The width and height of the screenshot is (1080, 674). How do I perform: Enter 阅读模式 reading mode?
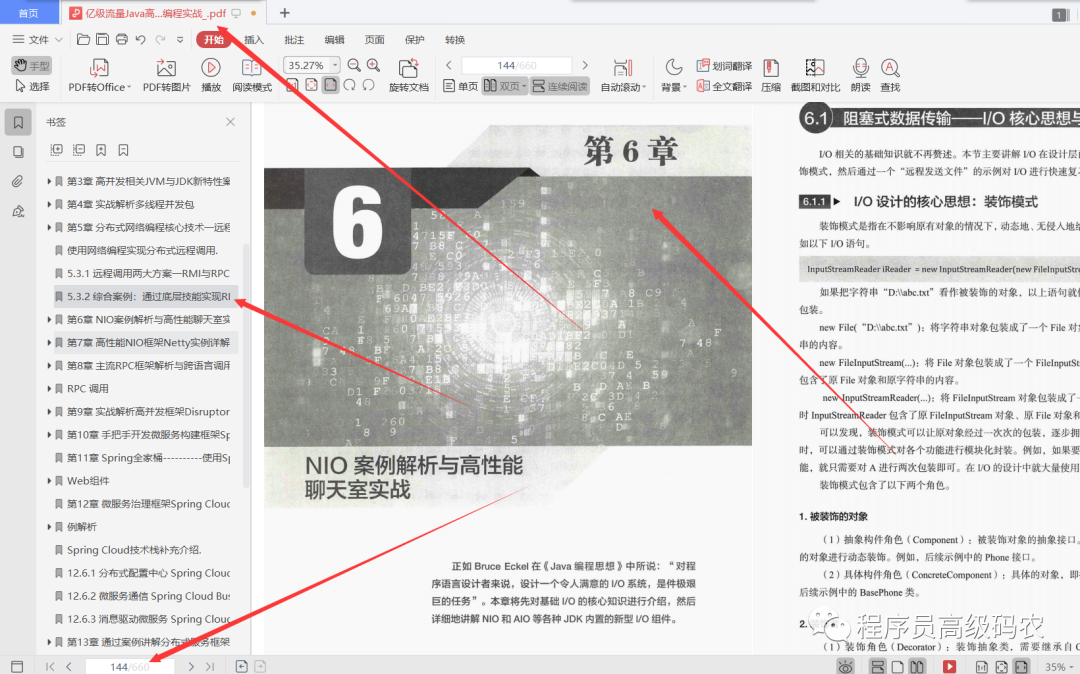[x=252, y=75]
